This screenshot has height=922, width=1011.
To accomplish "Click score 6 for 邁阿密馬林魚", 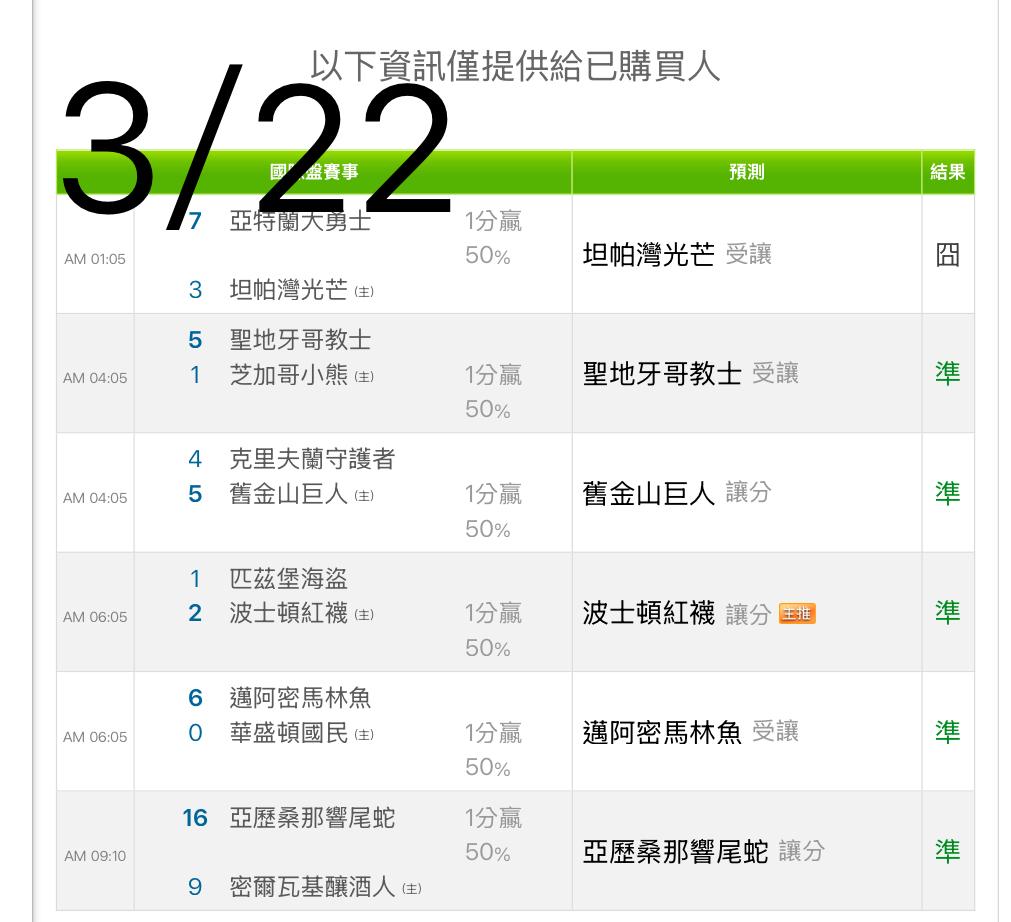I will click(x=195, y=698).
